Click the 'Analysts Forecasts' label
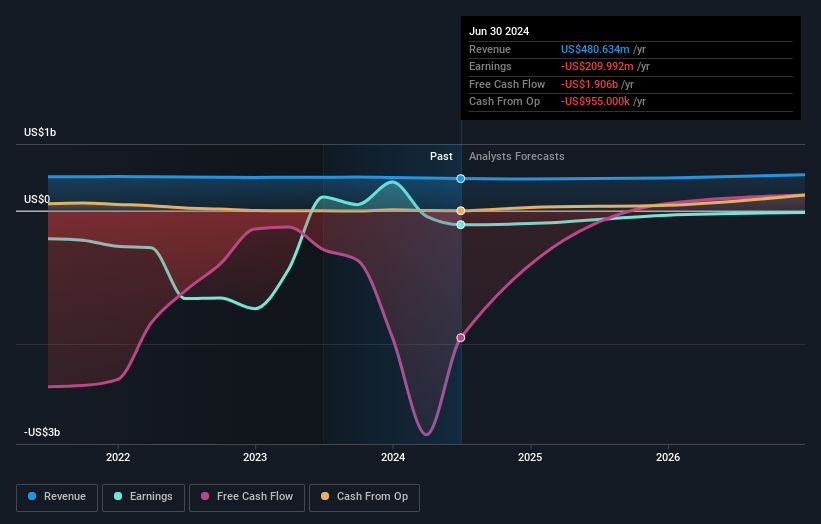Image resolution: width=821 pixels, height=524 pixels. (x=517, y=156)
